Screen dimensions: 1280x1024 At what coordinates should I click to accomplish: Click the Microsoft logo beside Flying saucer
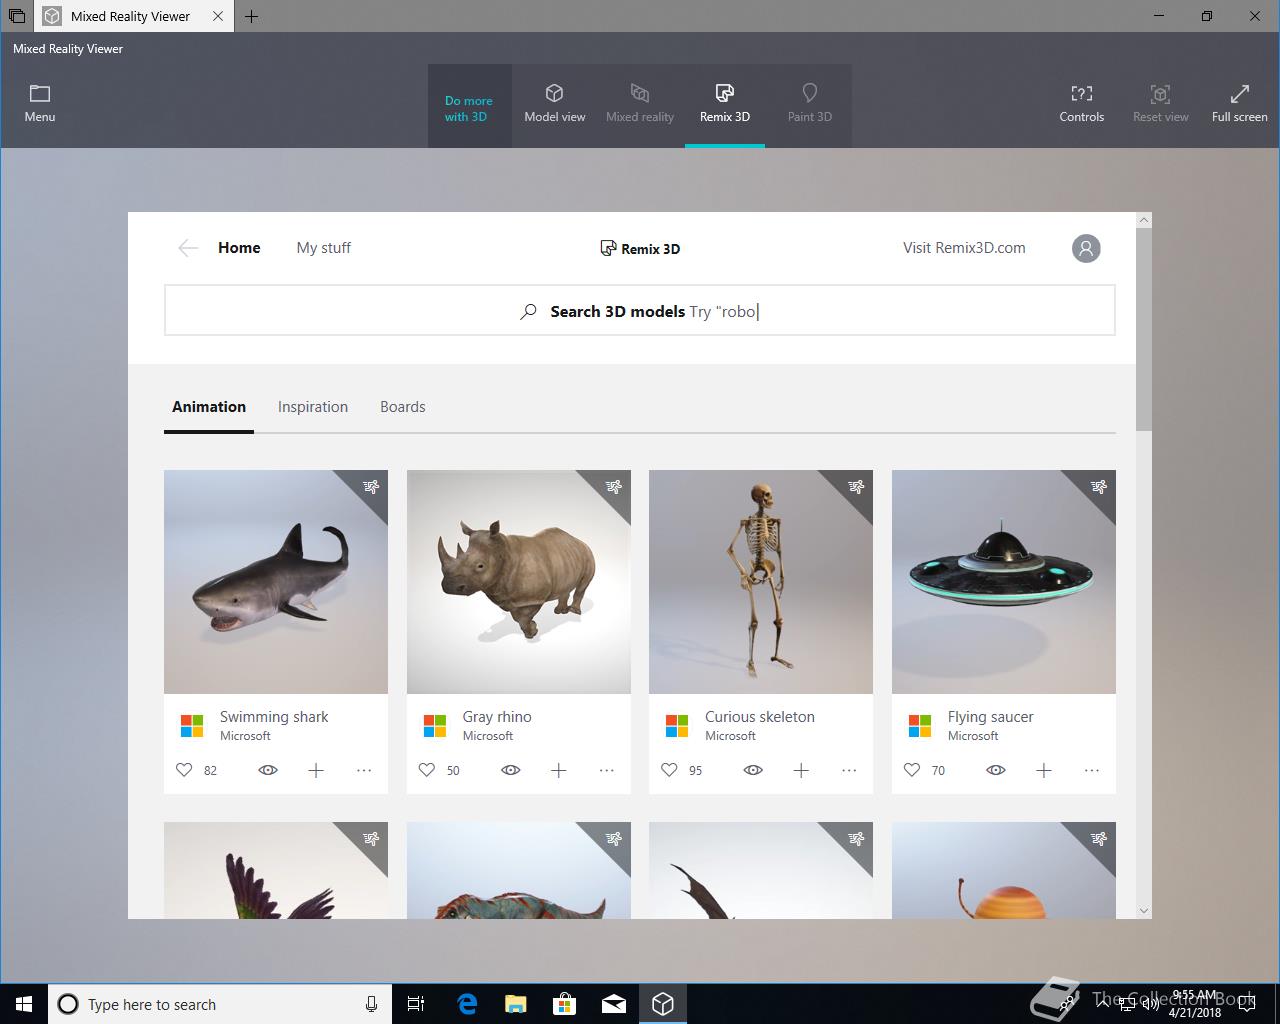point(920,725)
